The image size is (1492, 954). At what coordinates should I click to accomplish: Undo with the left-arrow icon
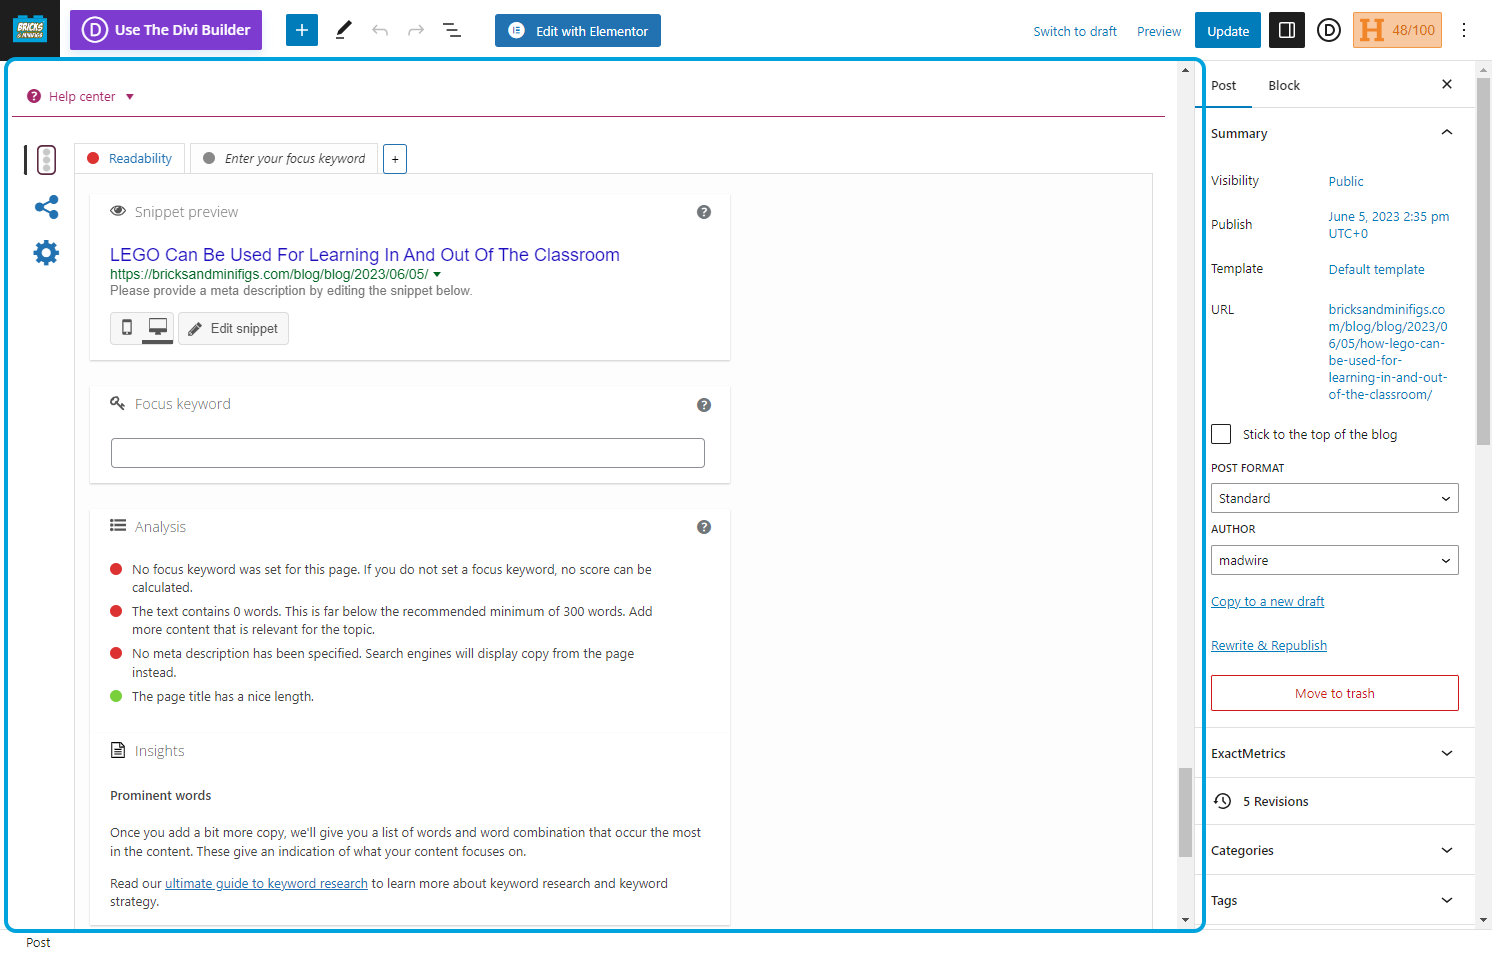coord(380,30)
